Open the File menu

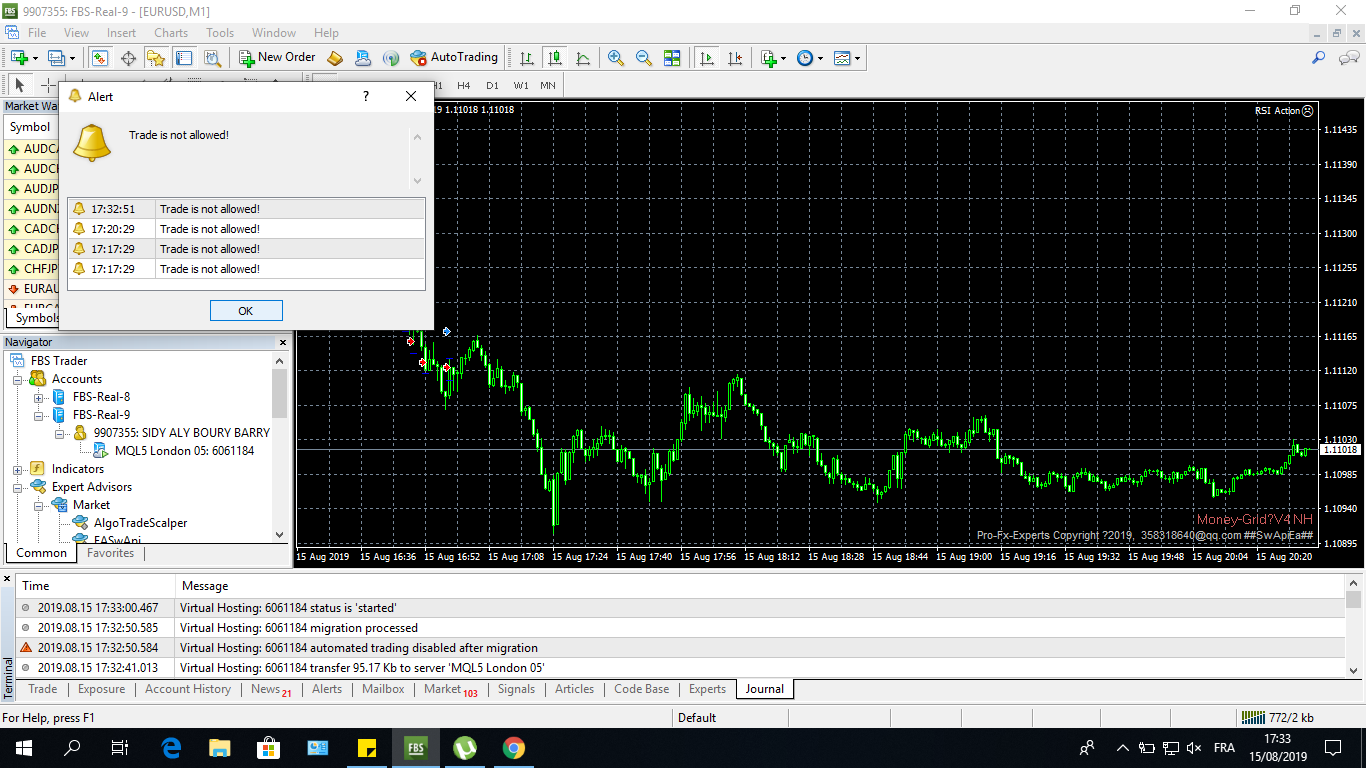coord(37,33)
